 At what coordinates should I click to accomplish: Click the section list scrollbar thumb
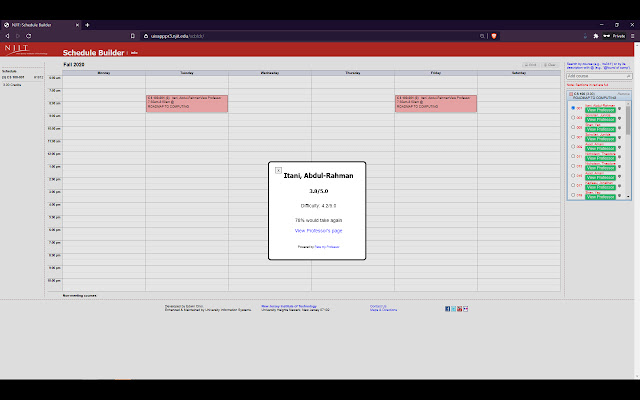click(x=628, y=120)
